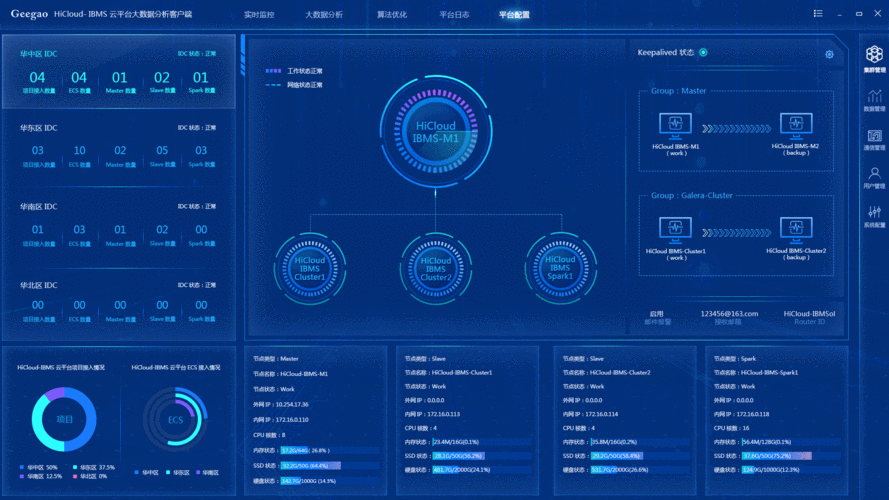Viewport: 889px width, 500px height.
Task: Open the list menu icon in title bar
Action: [818, 14]
